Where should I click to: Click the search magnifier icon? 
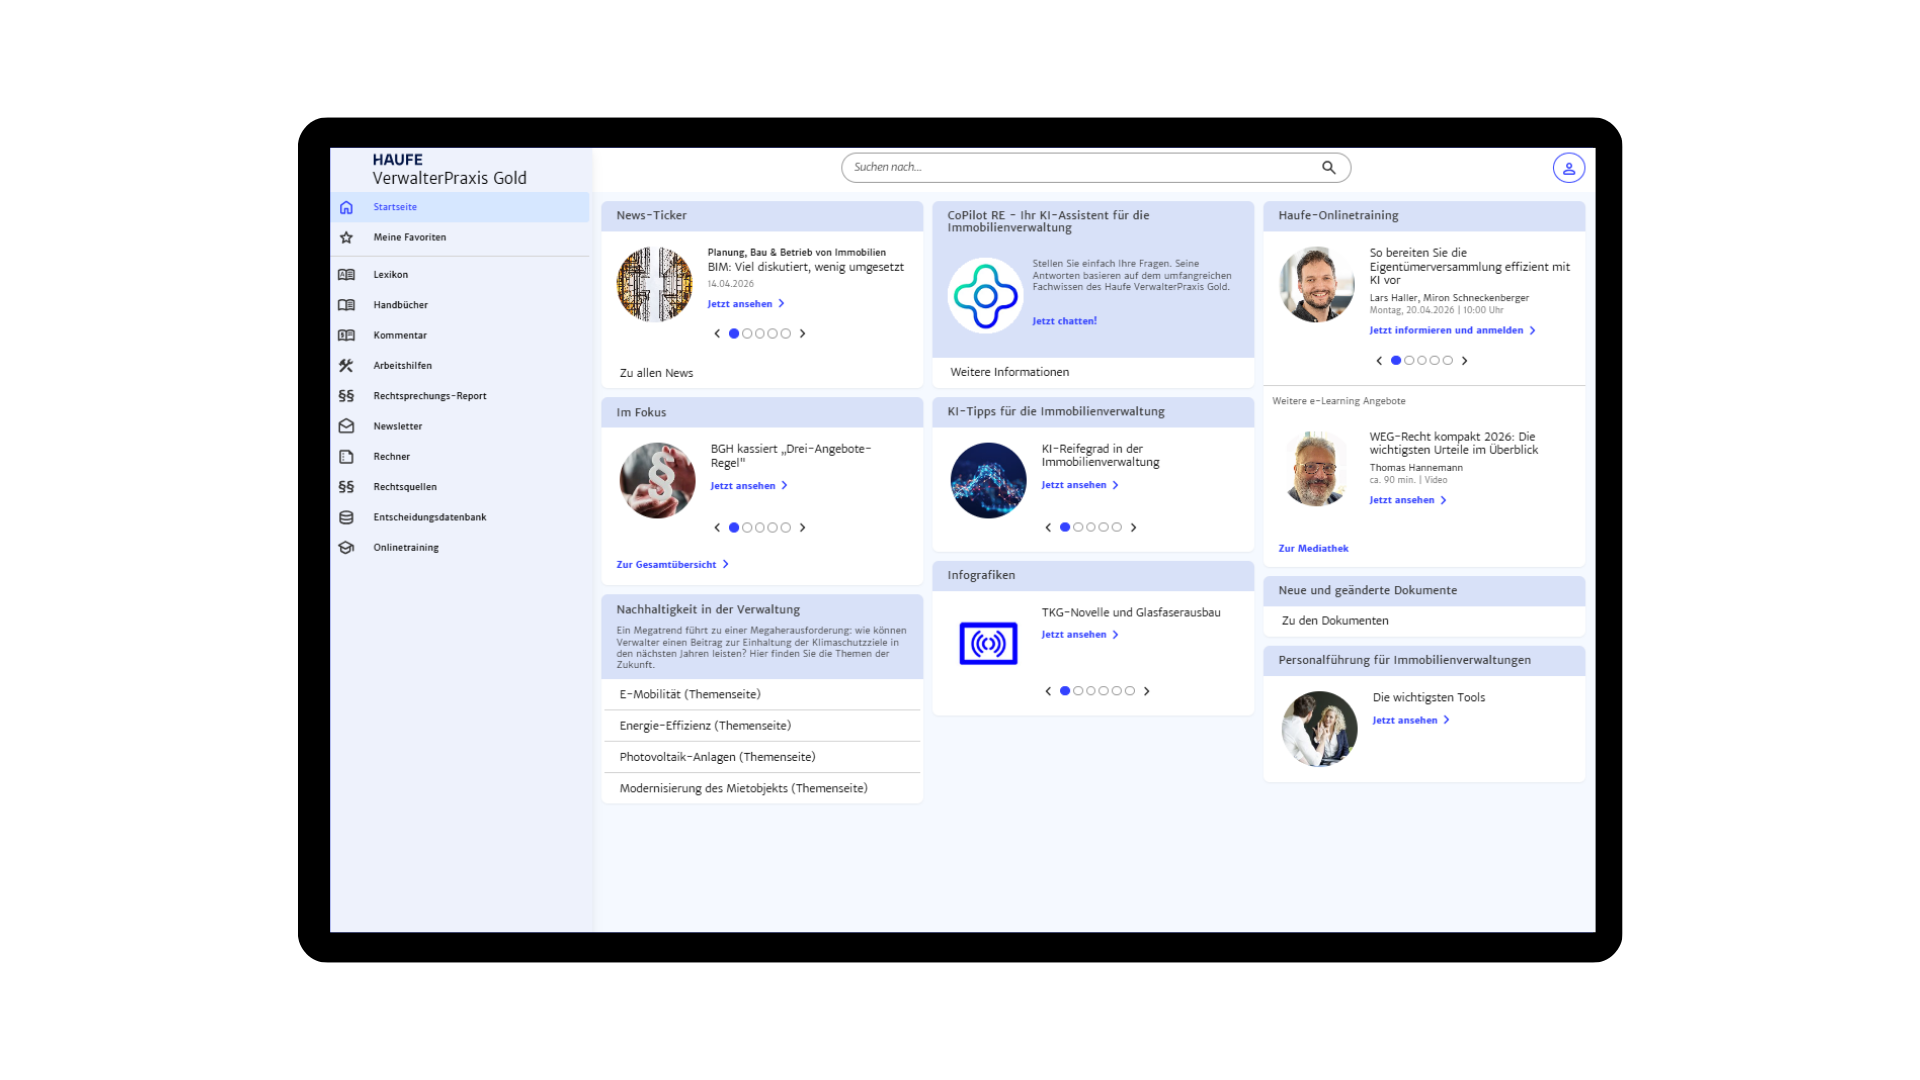(1328, 168)
